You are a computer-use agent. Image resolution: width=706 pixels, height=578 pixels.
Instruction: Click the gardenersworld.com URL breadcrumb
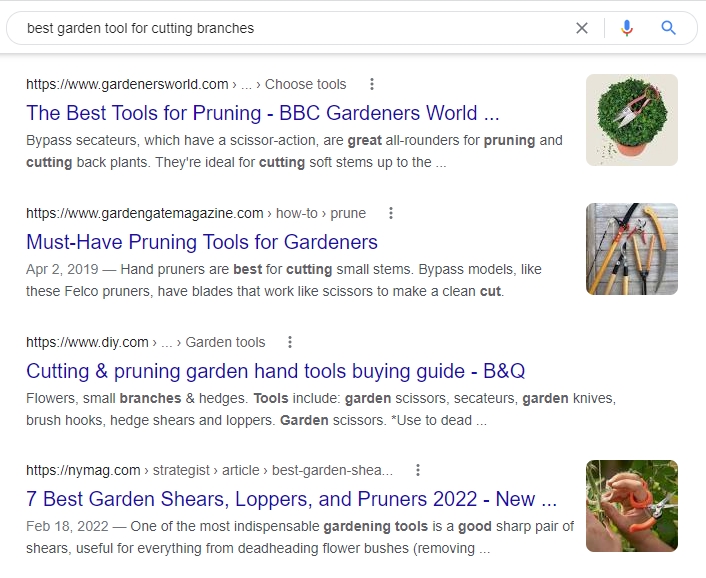pos(186,84)
